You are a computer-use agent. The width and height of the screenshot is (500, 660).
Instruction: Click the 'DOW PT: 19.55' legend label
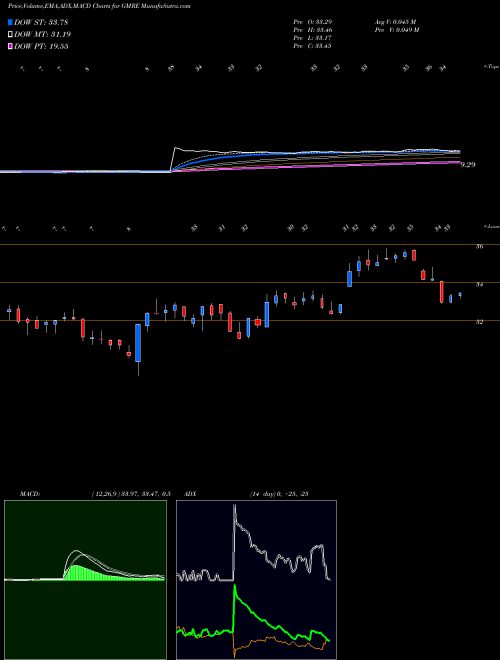41,46
